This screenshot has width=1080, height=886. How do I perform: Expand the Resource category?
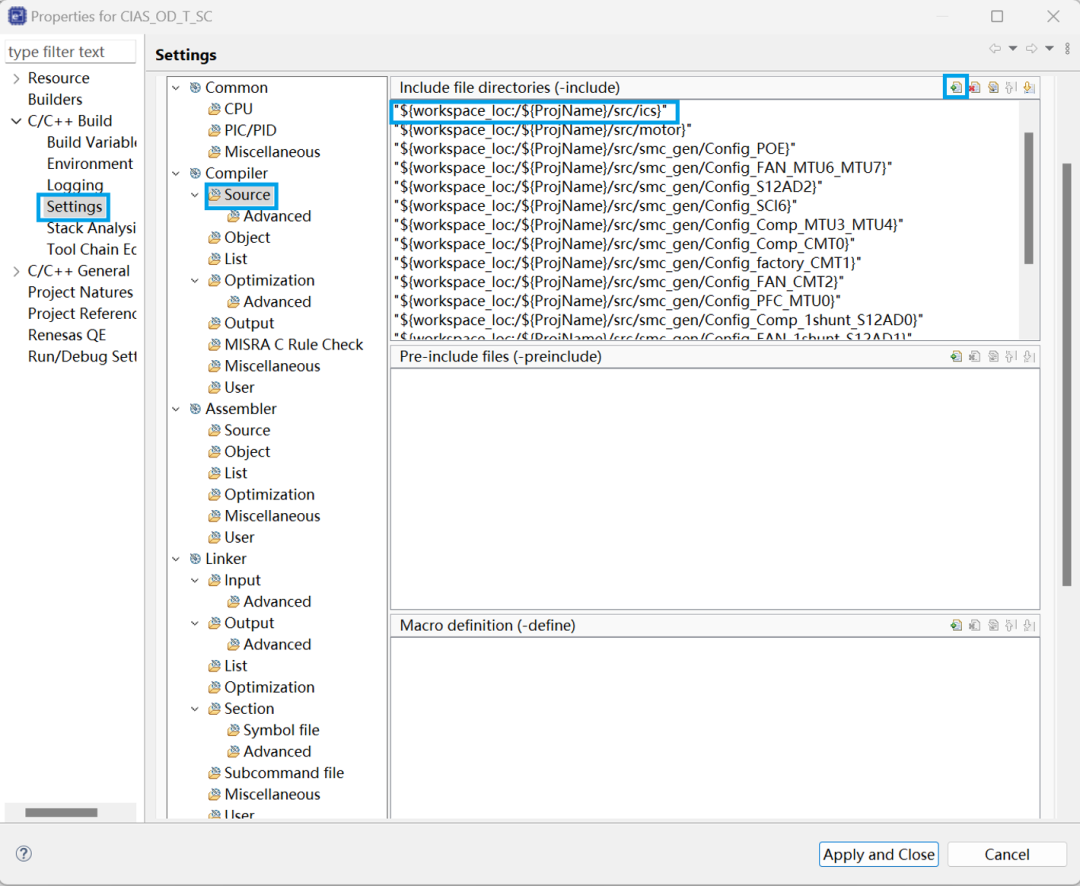(17, 79)
